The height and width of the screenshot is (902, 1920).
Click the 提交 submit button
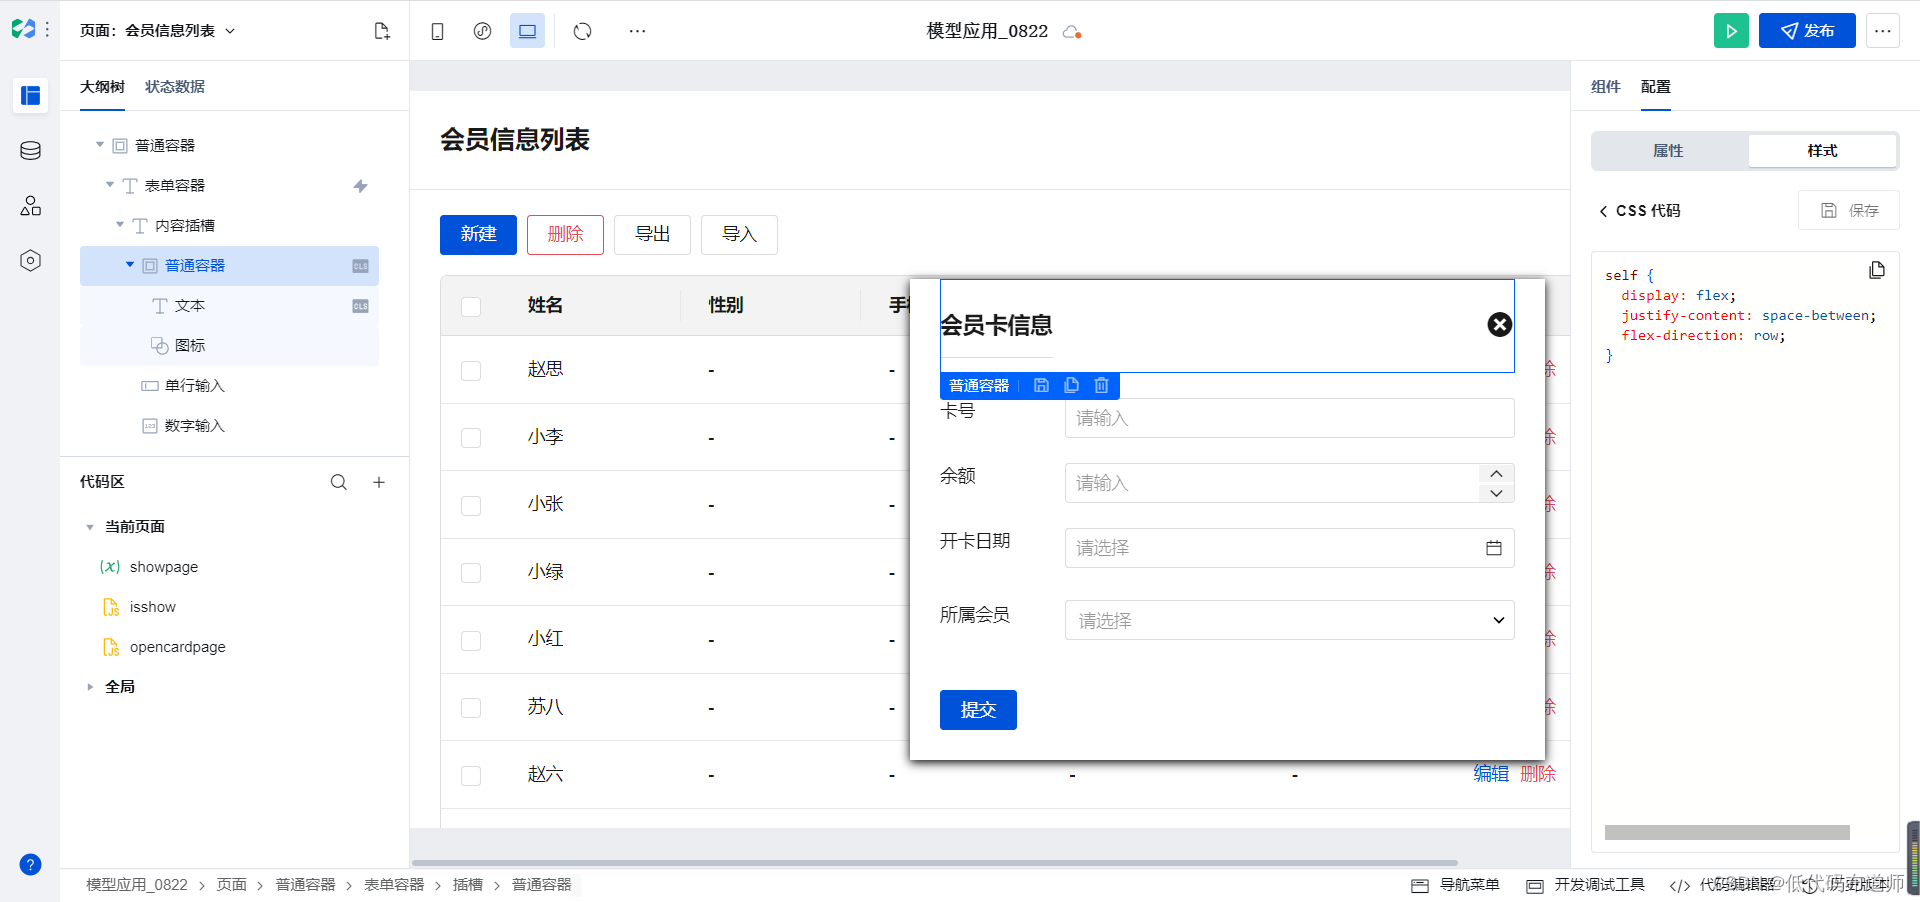click(x=978, y=710)
